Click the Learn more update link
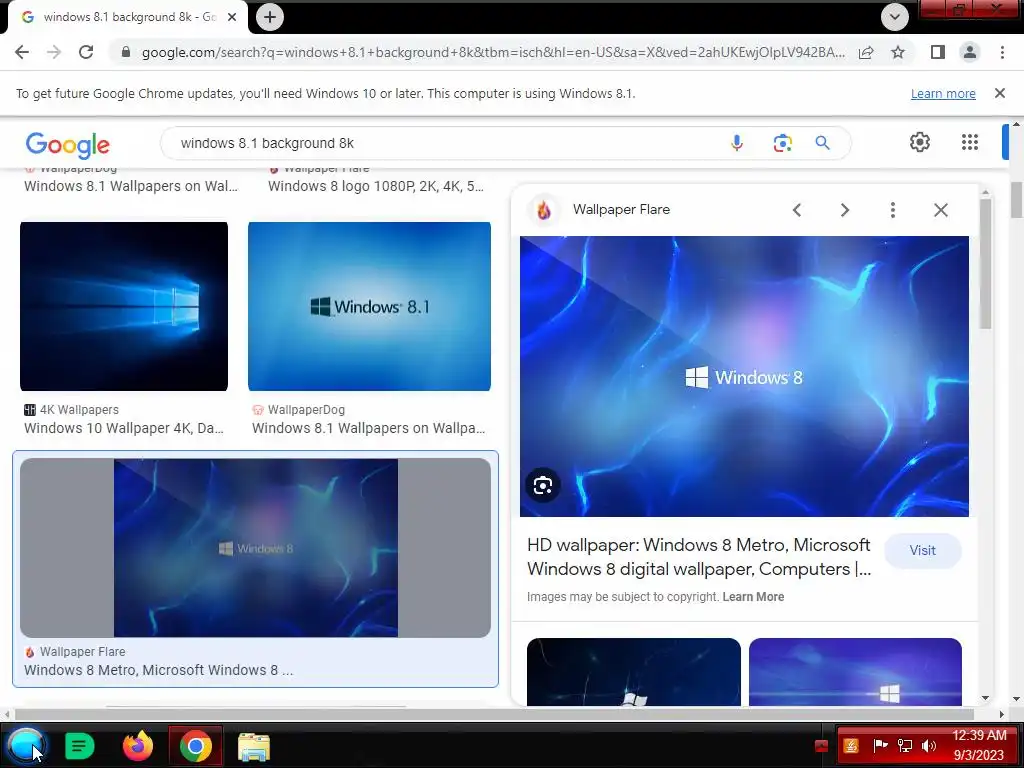 pos(943,93)
